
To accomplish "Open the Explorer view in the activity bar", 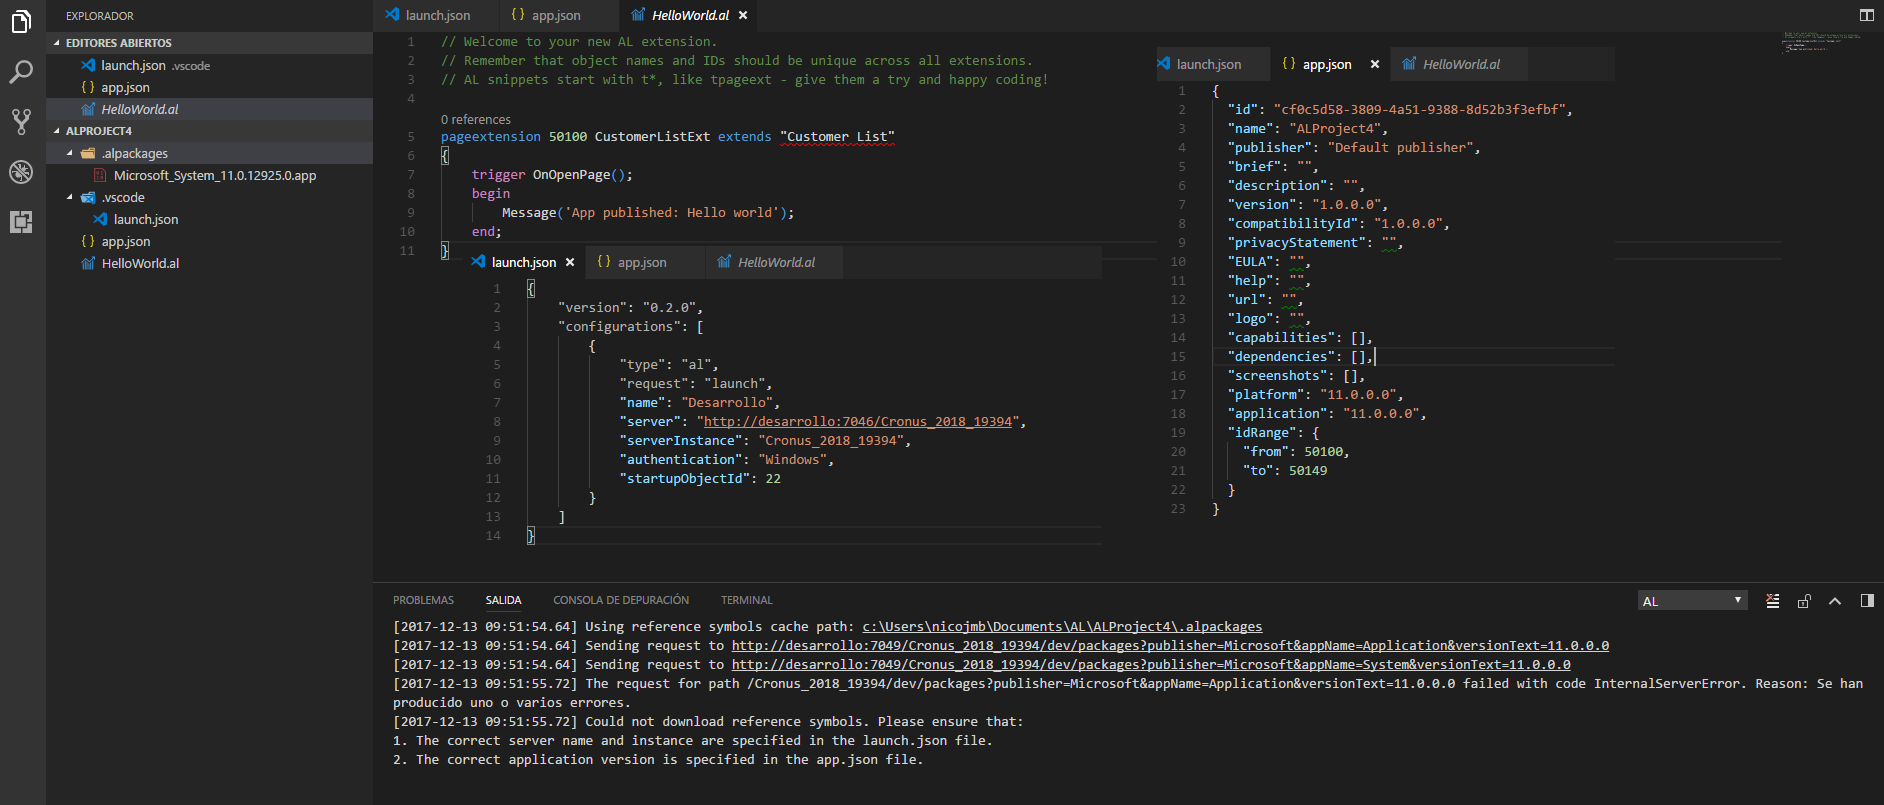I will (x=21, y=21).
